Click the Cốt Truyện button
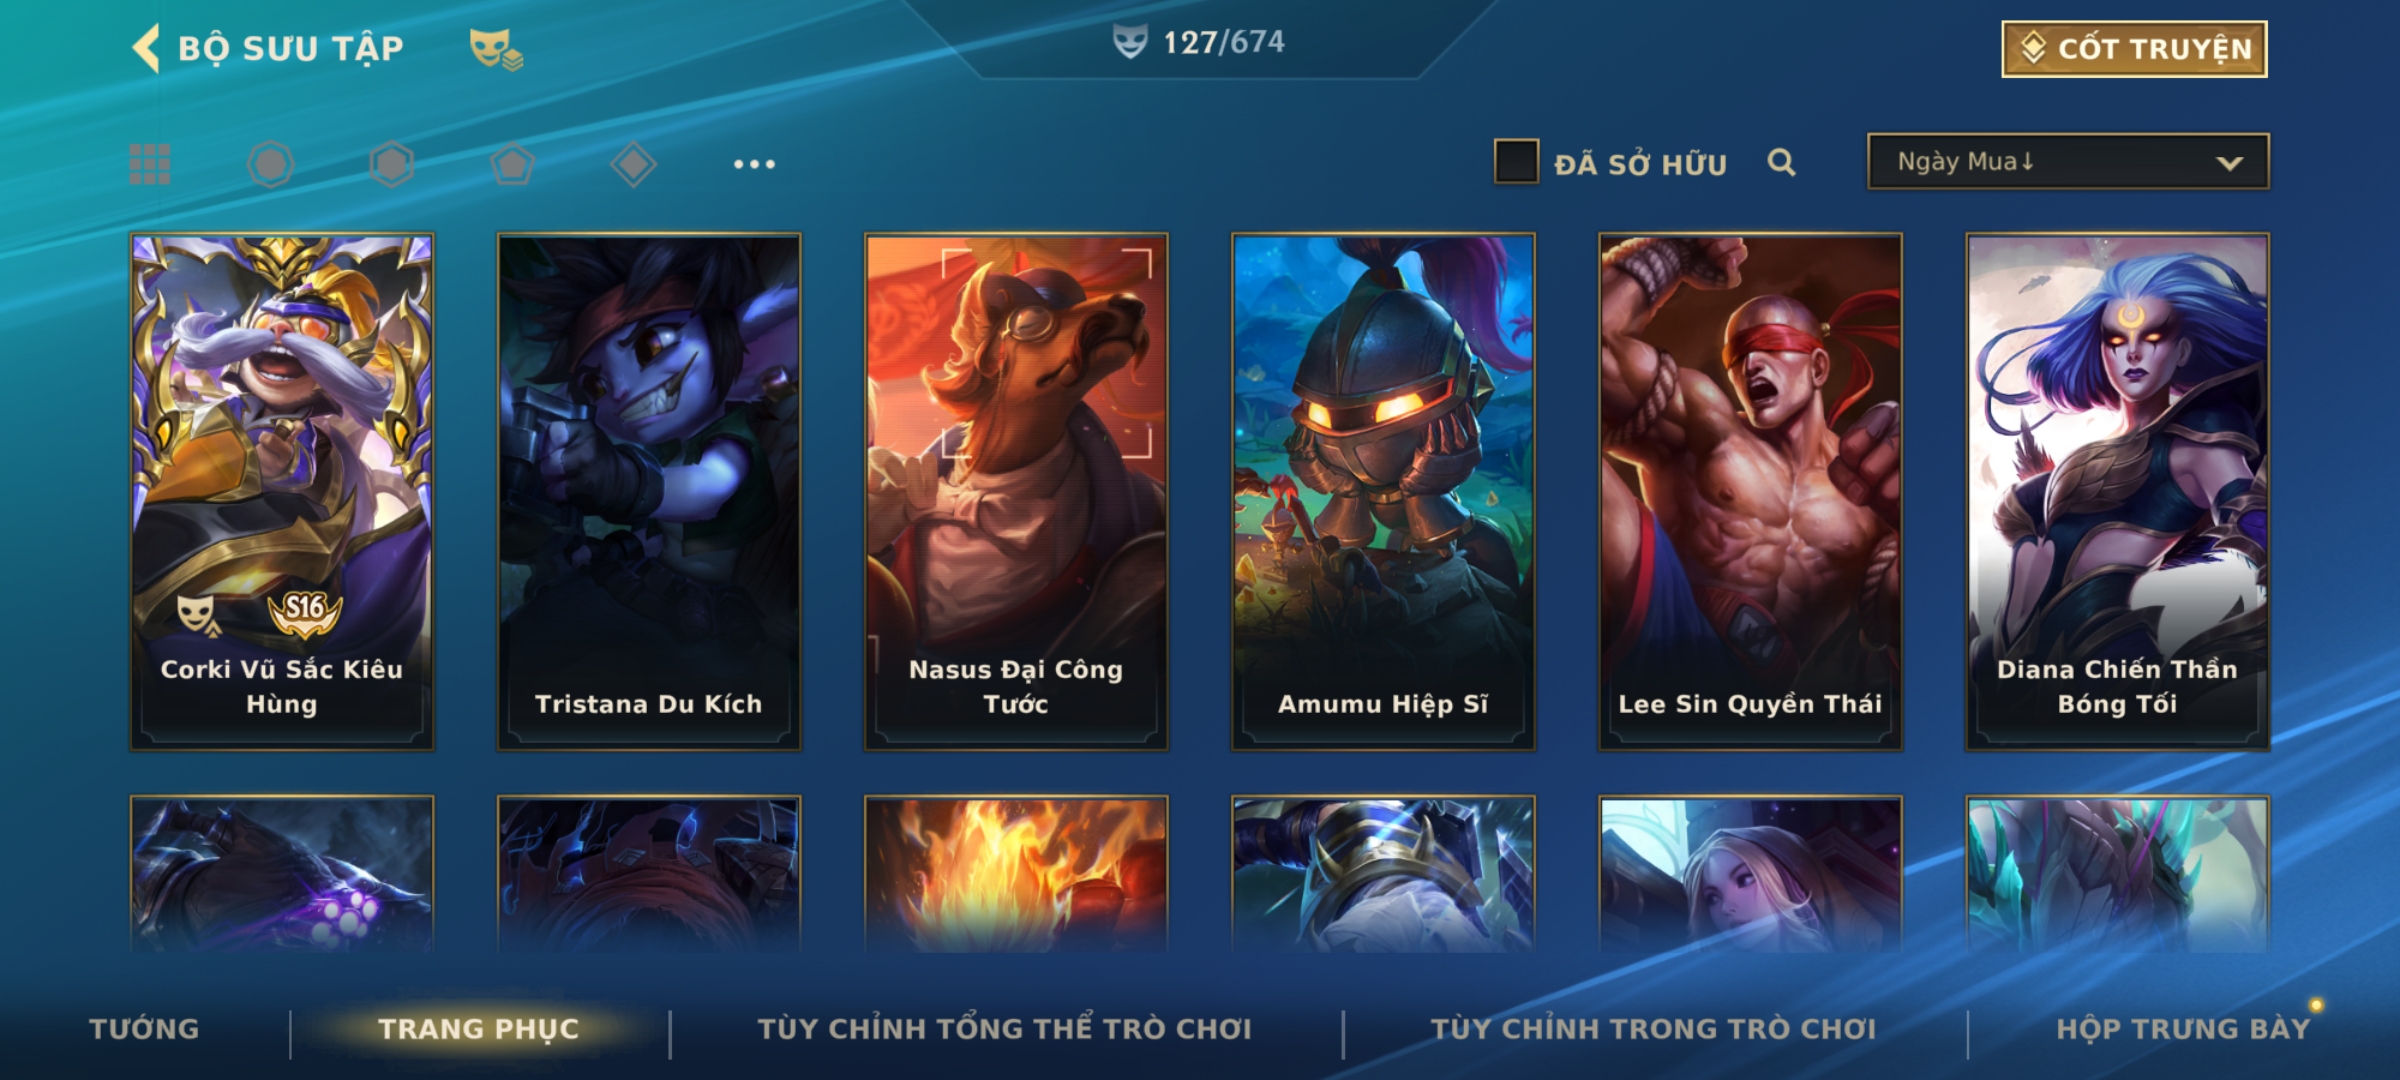 click(x=2134, y=49)
